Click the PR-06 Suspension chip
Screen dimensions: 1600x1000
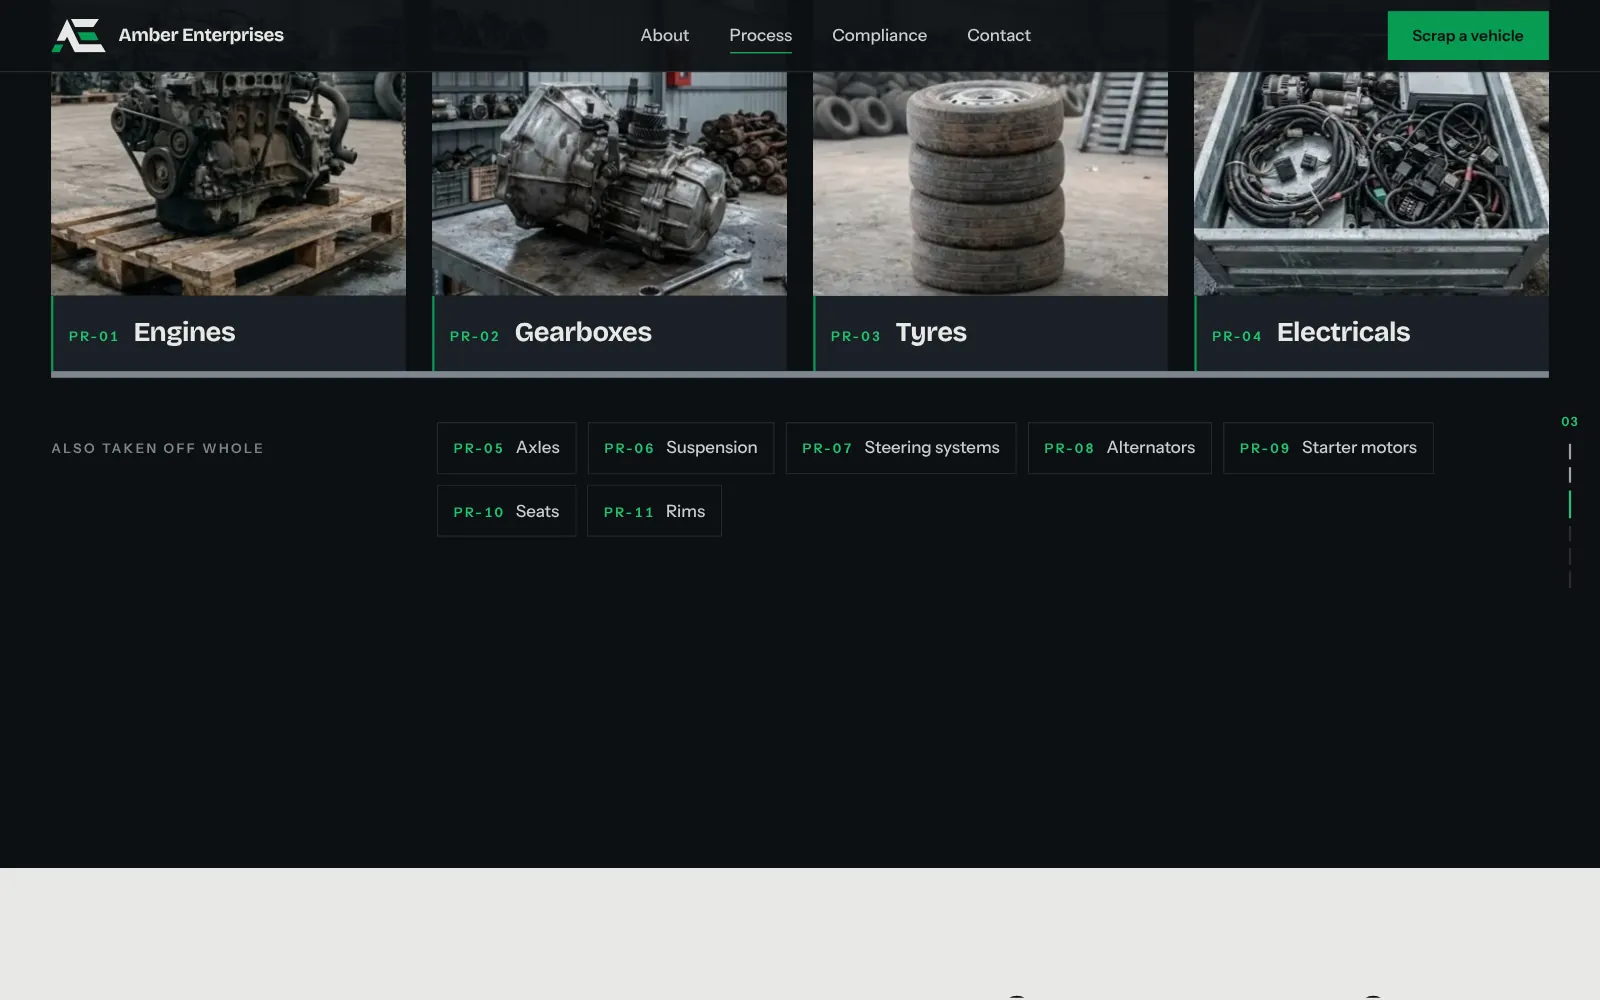680,448
